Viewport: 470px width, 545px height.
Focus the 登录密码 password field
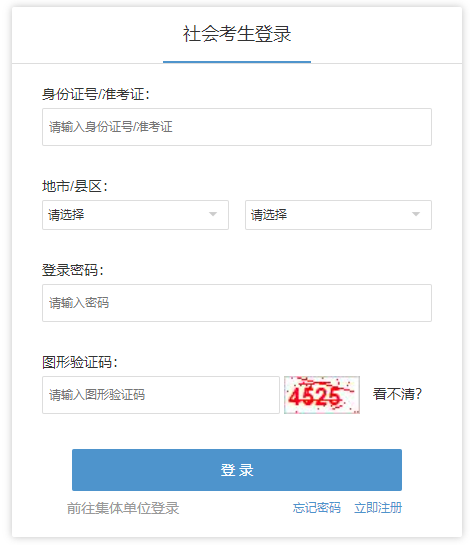click(237, 303)
